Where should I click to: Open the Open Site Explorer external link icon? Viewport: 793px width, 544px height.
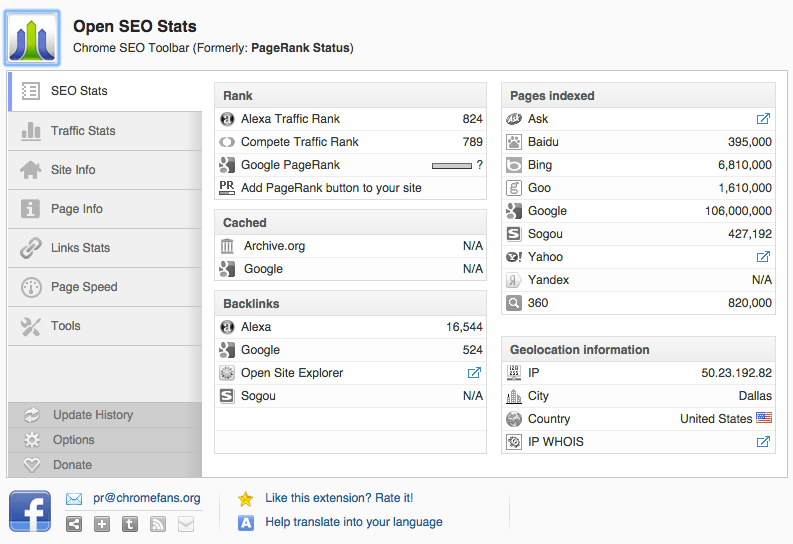click(x=474, y=373)
